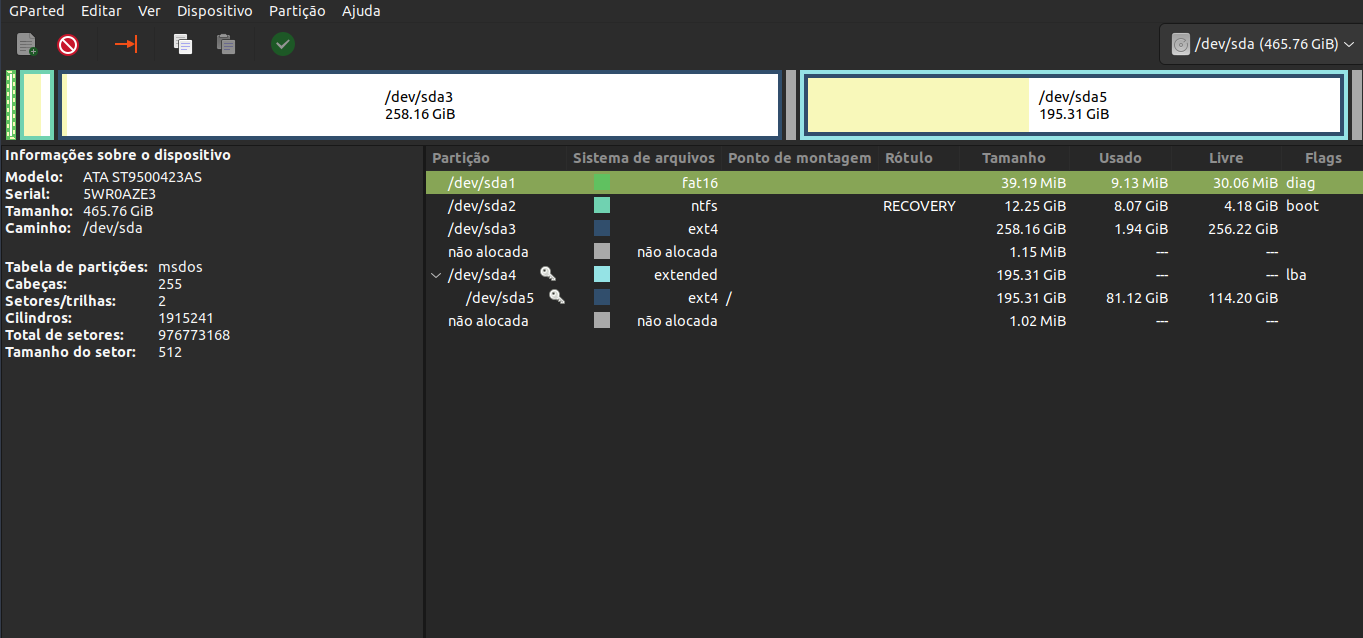This screenshot has width=1363, height=638.
Task: Select /dev/sda5 block in disk map
Action: [x=1073, y=105]
